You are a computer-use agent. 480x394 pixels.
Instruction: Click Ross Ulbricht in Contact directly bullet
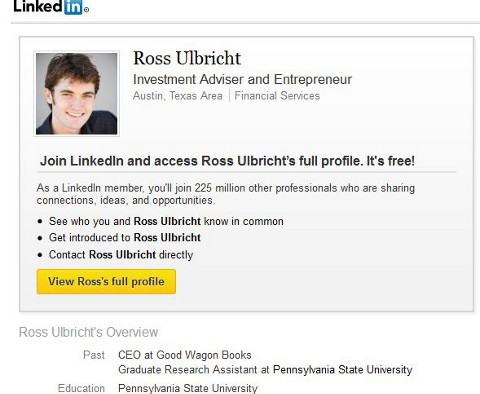tap(122, 255)
